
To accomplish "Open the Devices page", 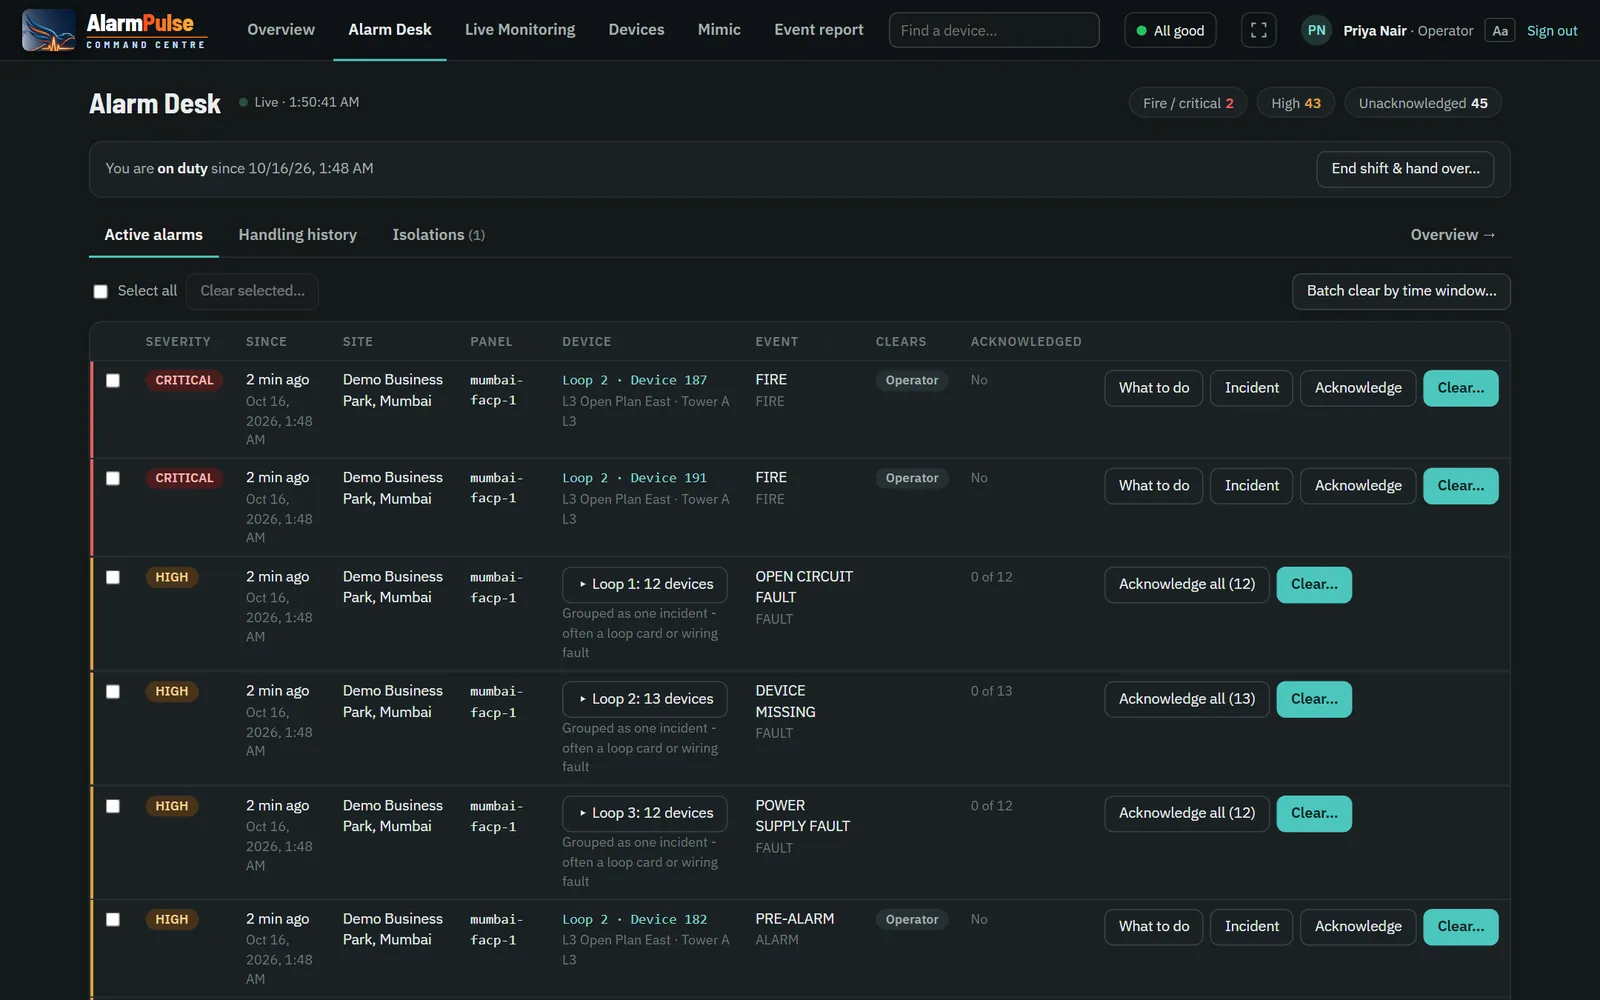I will [636, 30].
